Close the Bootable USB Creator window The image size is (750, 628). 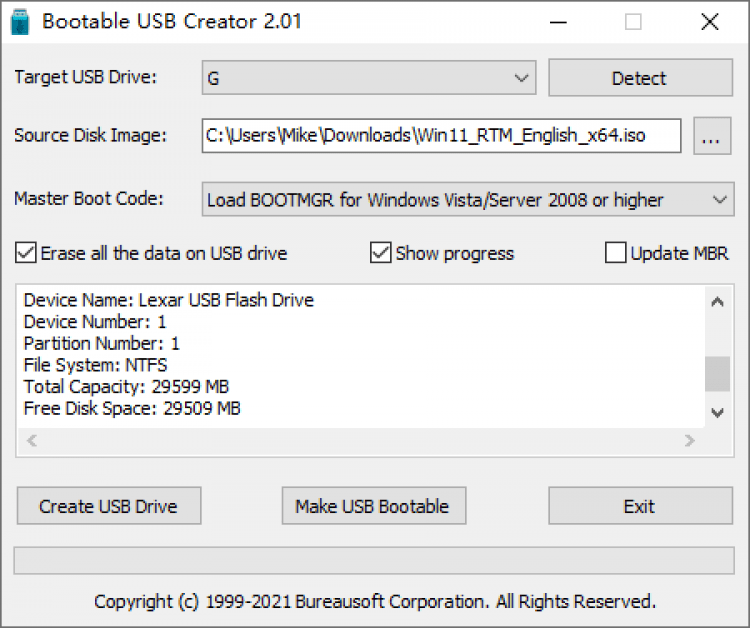pyautogui.click(x=709, y=22)
